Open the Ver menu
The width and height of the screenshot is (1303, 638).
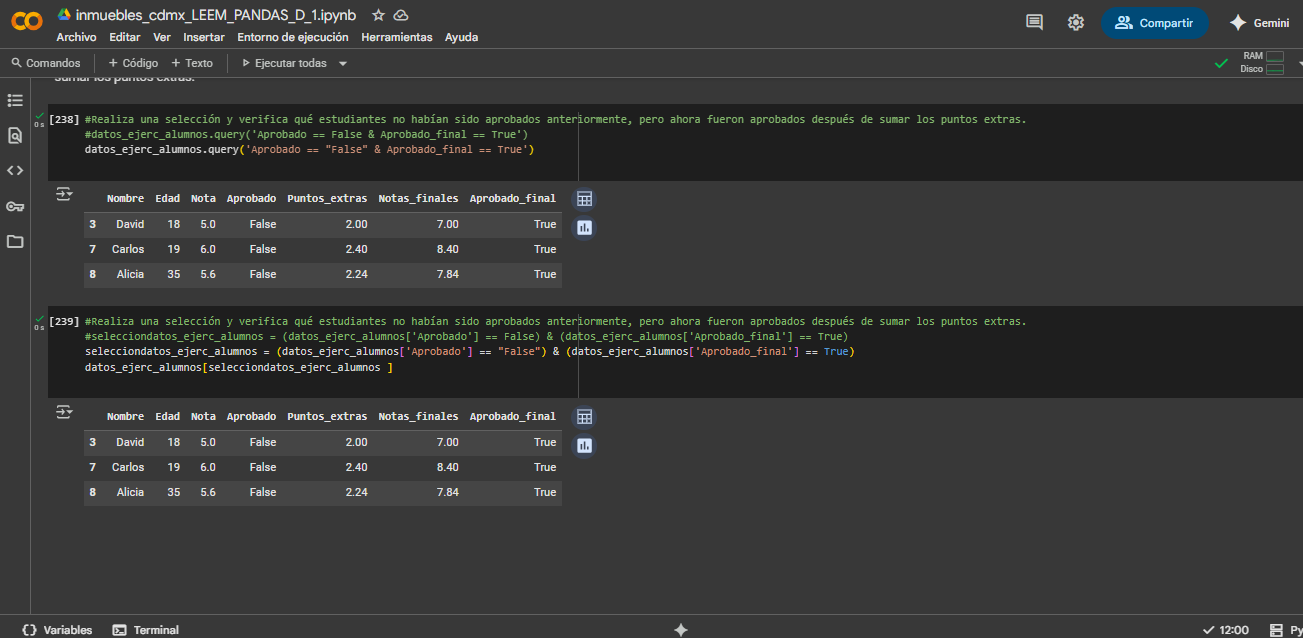click(x=162, y=37)
